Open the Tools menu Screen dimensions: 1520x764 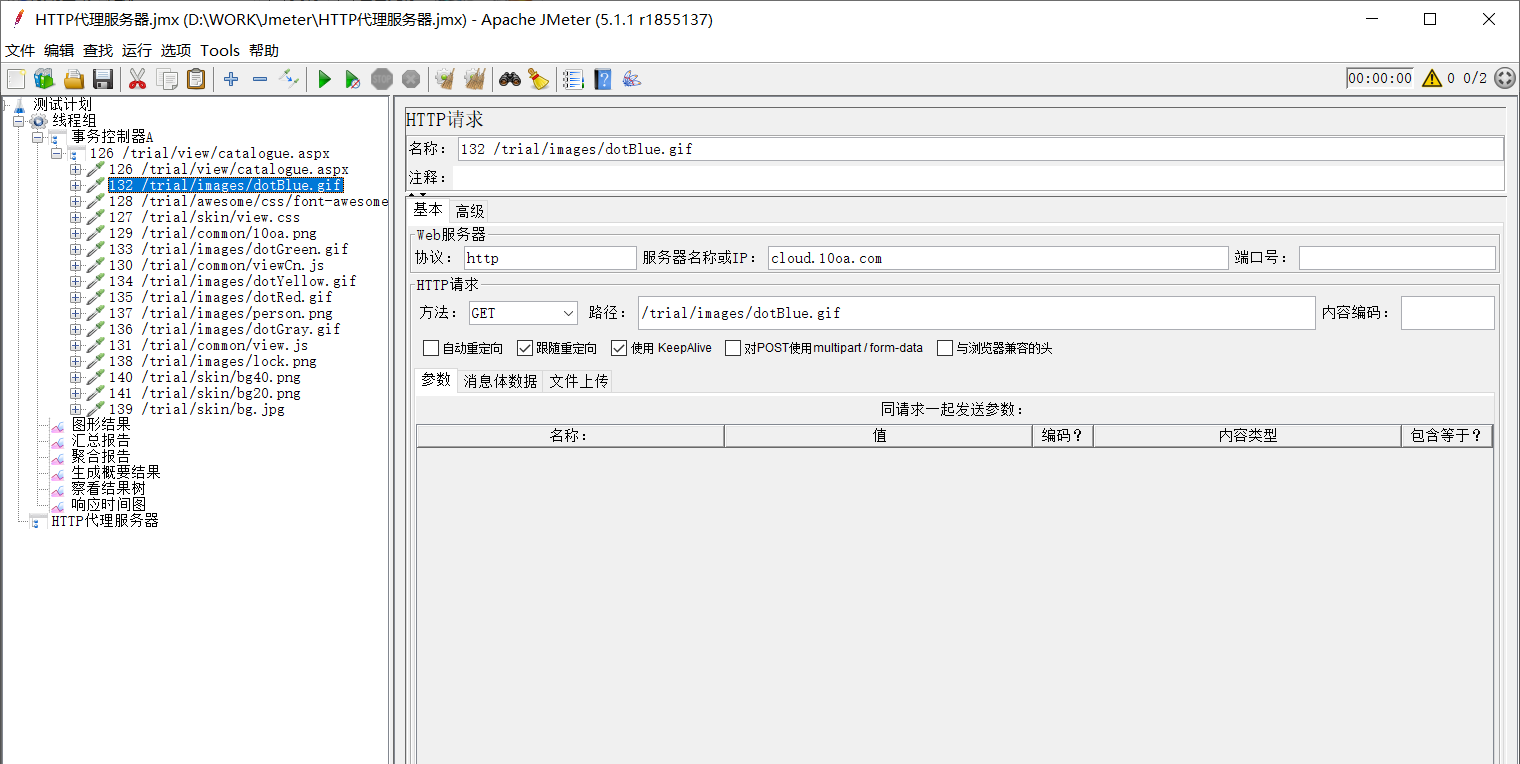(x=220, y=50)
